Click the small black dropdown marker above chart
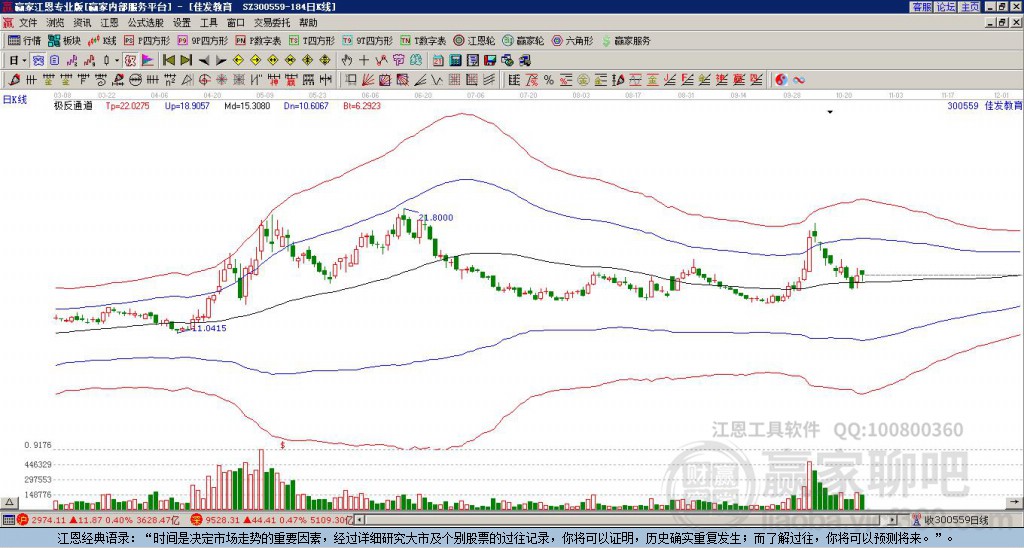 (x=830, y=112)
